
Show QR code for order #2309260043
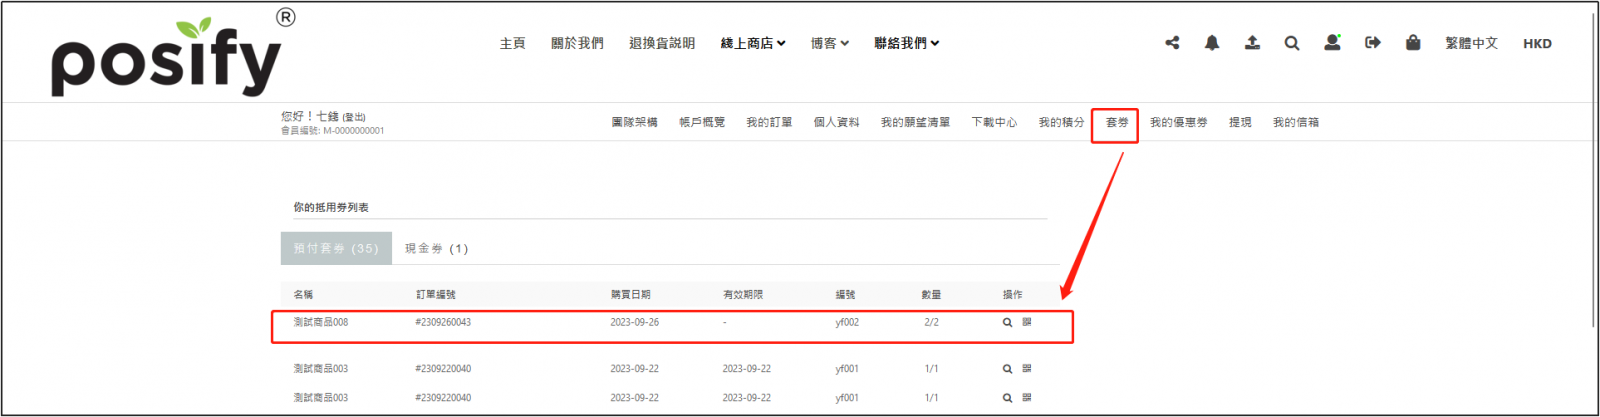1027,322
